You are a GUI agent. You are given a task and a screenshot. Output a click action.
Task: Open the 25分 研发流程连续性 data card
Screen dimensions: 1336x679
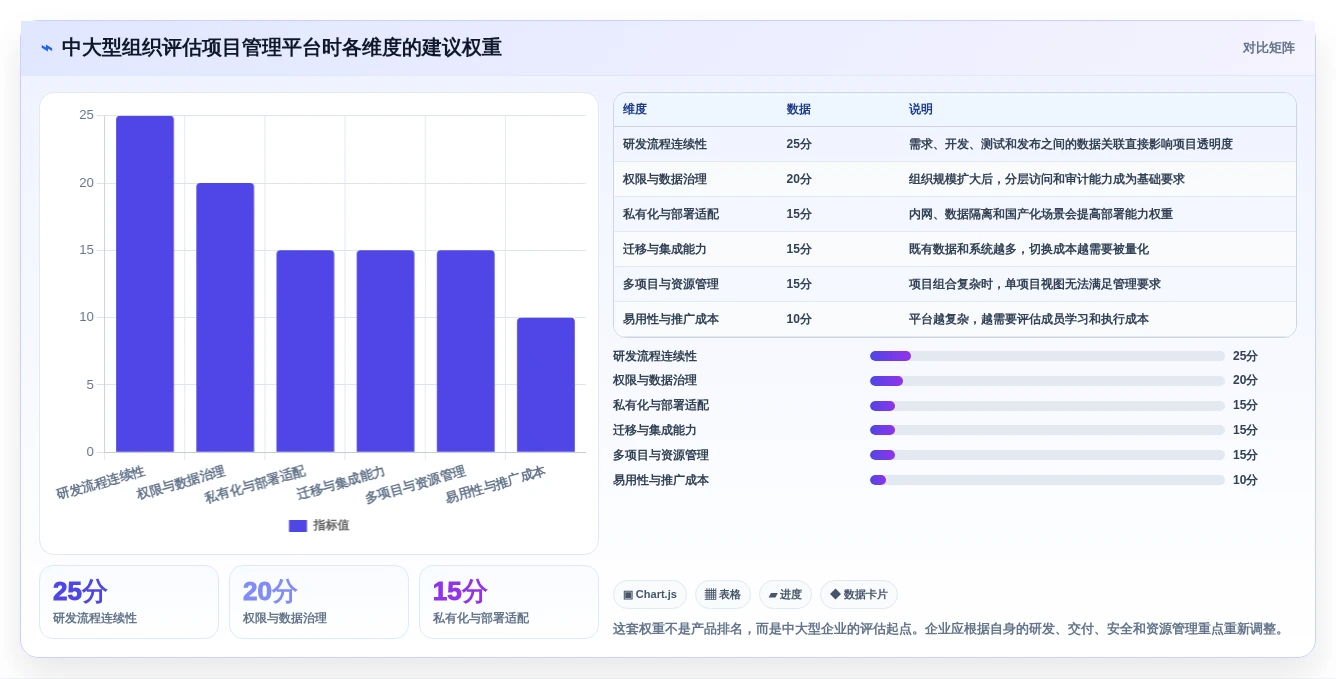[x=129, y=602]
